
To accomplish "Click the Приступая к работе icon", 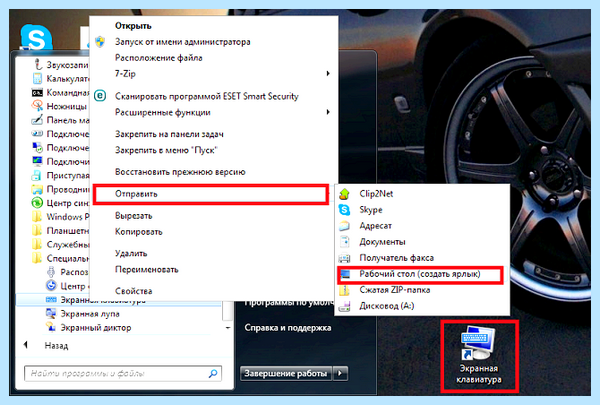I will (x=38, y=175).
